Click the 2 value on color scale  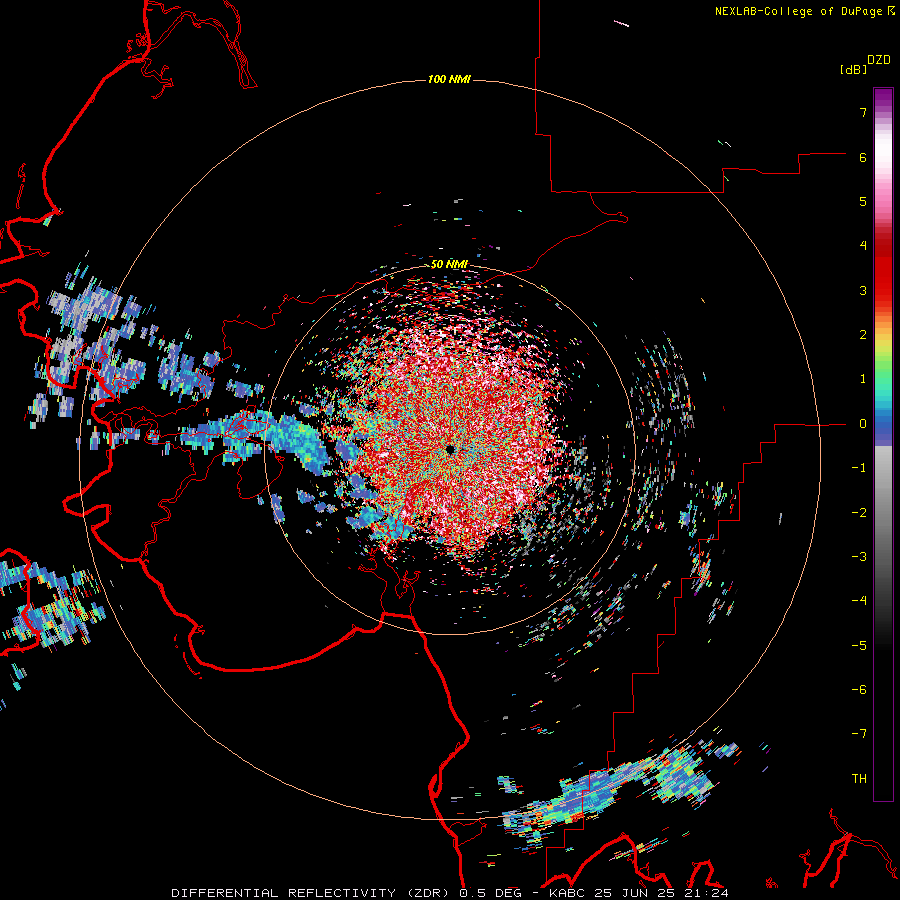863,335
